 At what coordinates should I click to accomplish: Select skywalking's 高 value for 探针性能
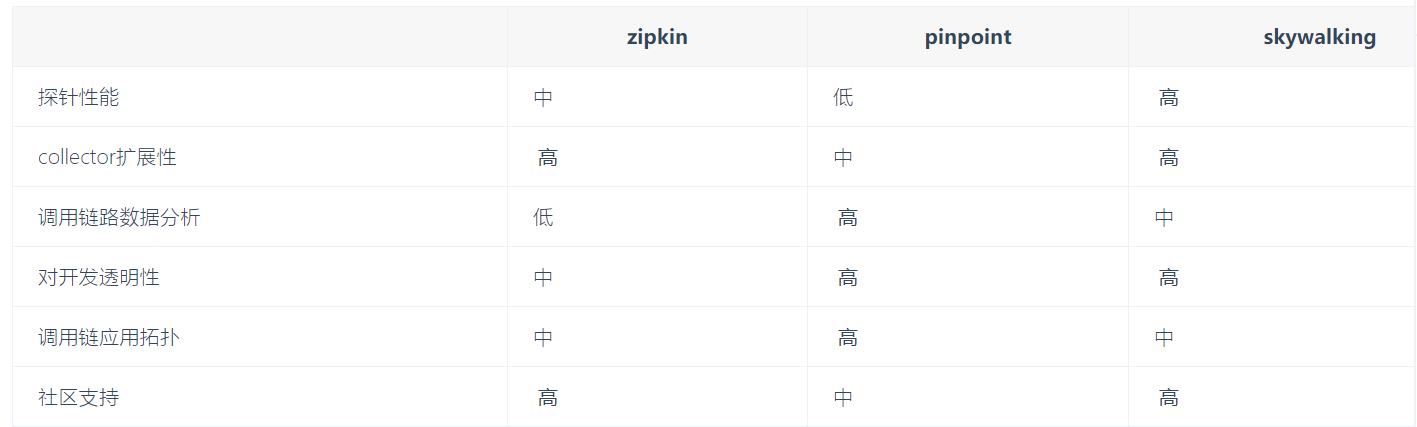click(1168, 97)
